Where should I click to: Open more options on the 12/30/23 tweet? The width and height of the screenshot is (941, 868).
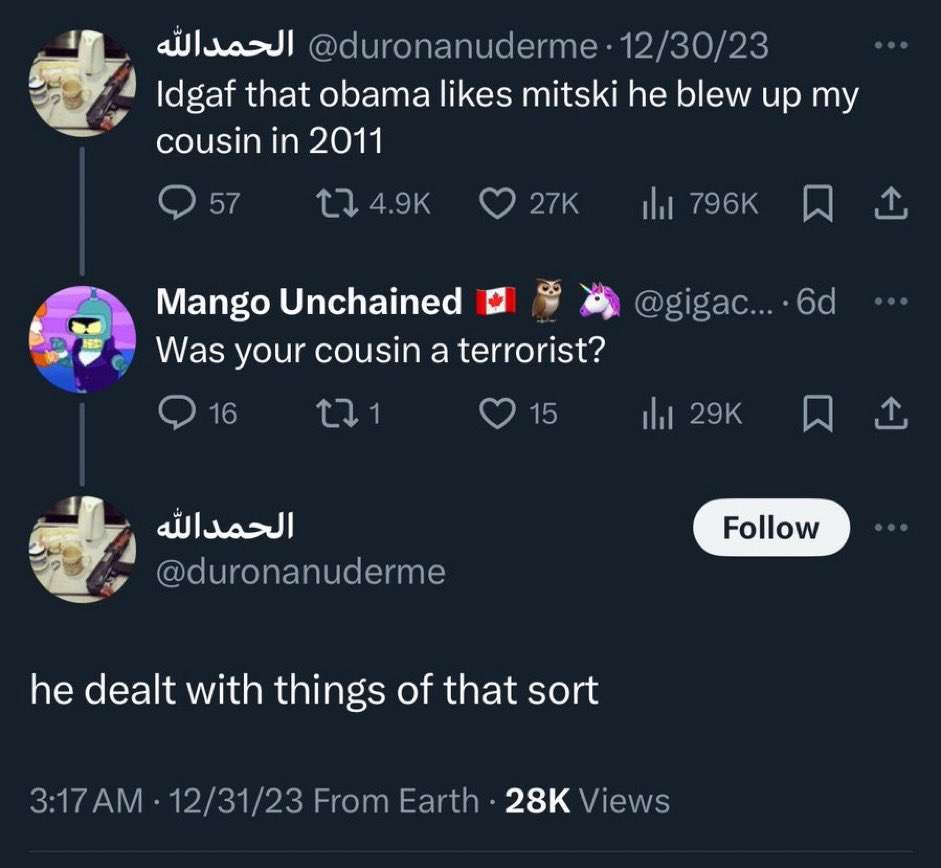click(891, 45)
